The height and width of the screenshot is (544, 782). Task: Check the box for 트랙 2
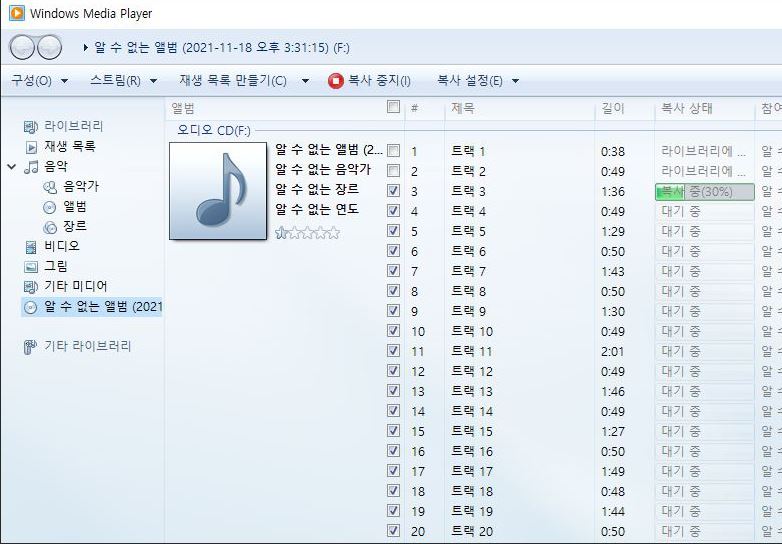tap(393, 171)
